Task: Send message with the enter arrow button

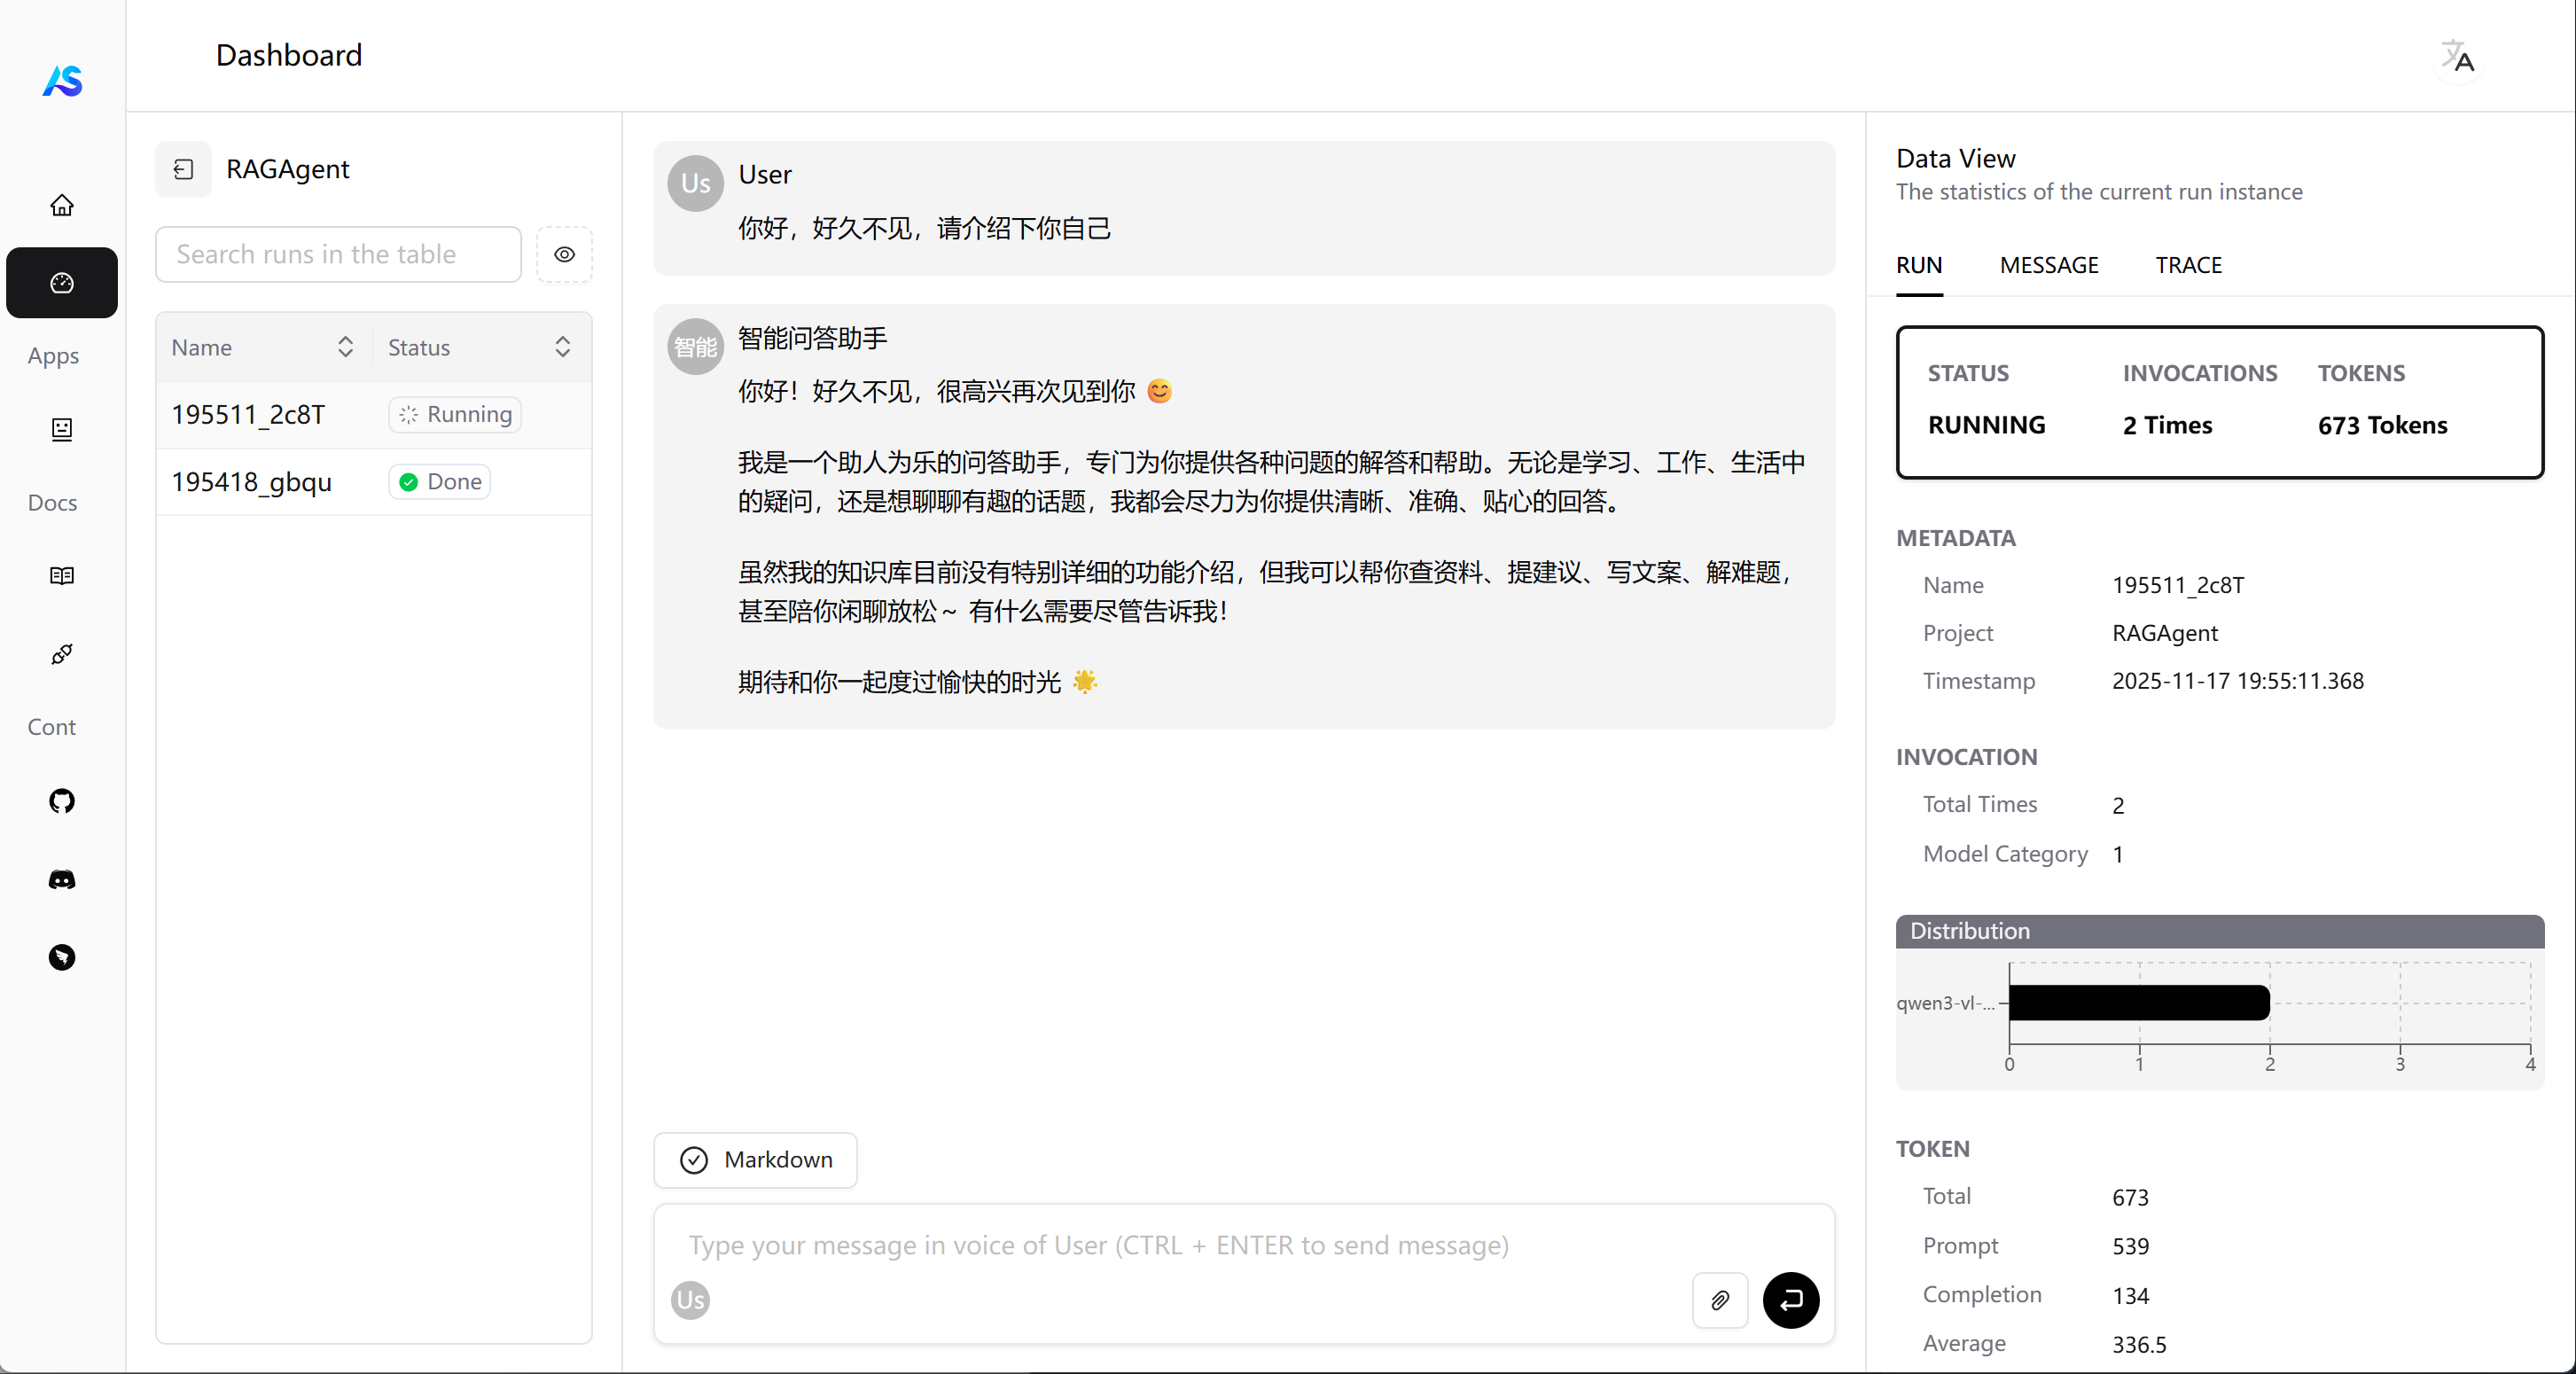Action: (x=1791, y=1300)
